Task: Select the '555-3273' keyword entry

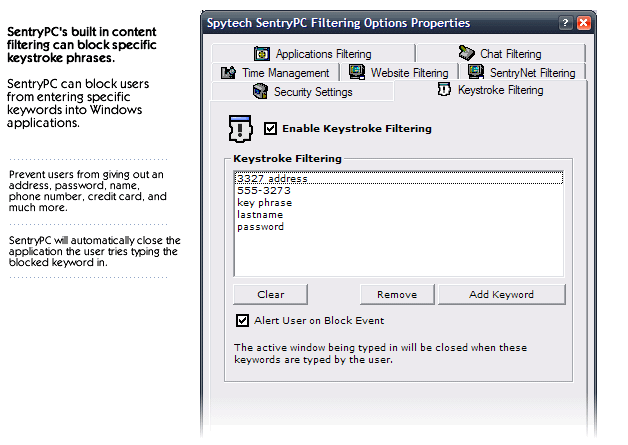Action: 399,191
